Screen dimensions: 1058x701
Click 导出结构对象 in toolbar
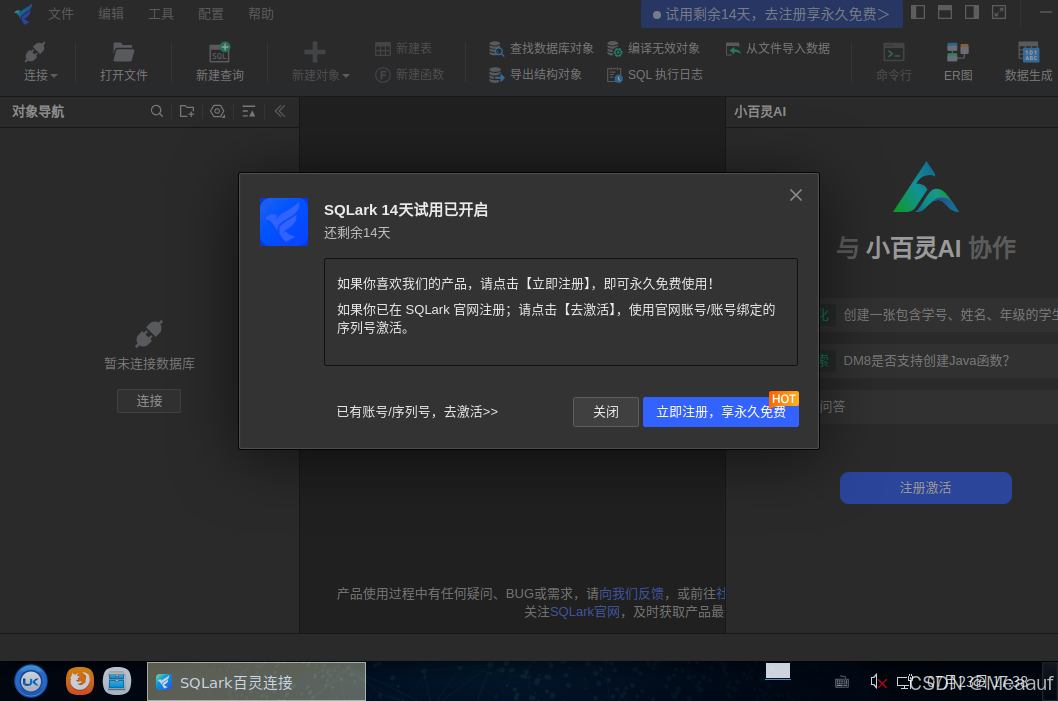(535, 75)
